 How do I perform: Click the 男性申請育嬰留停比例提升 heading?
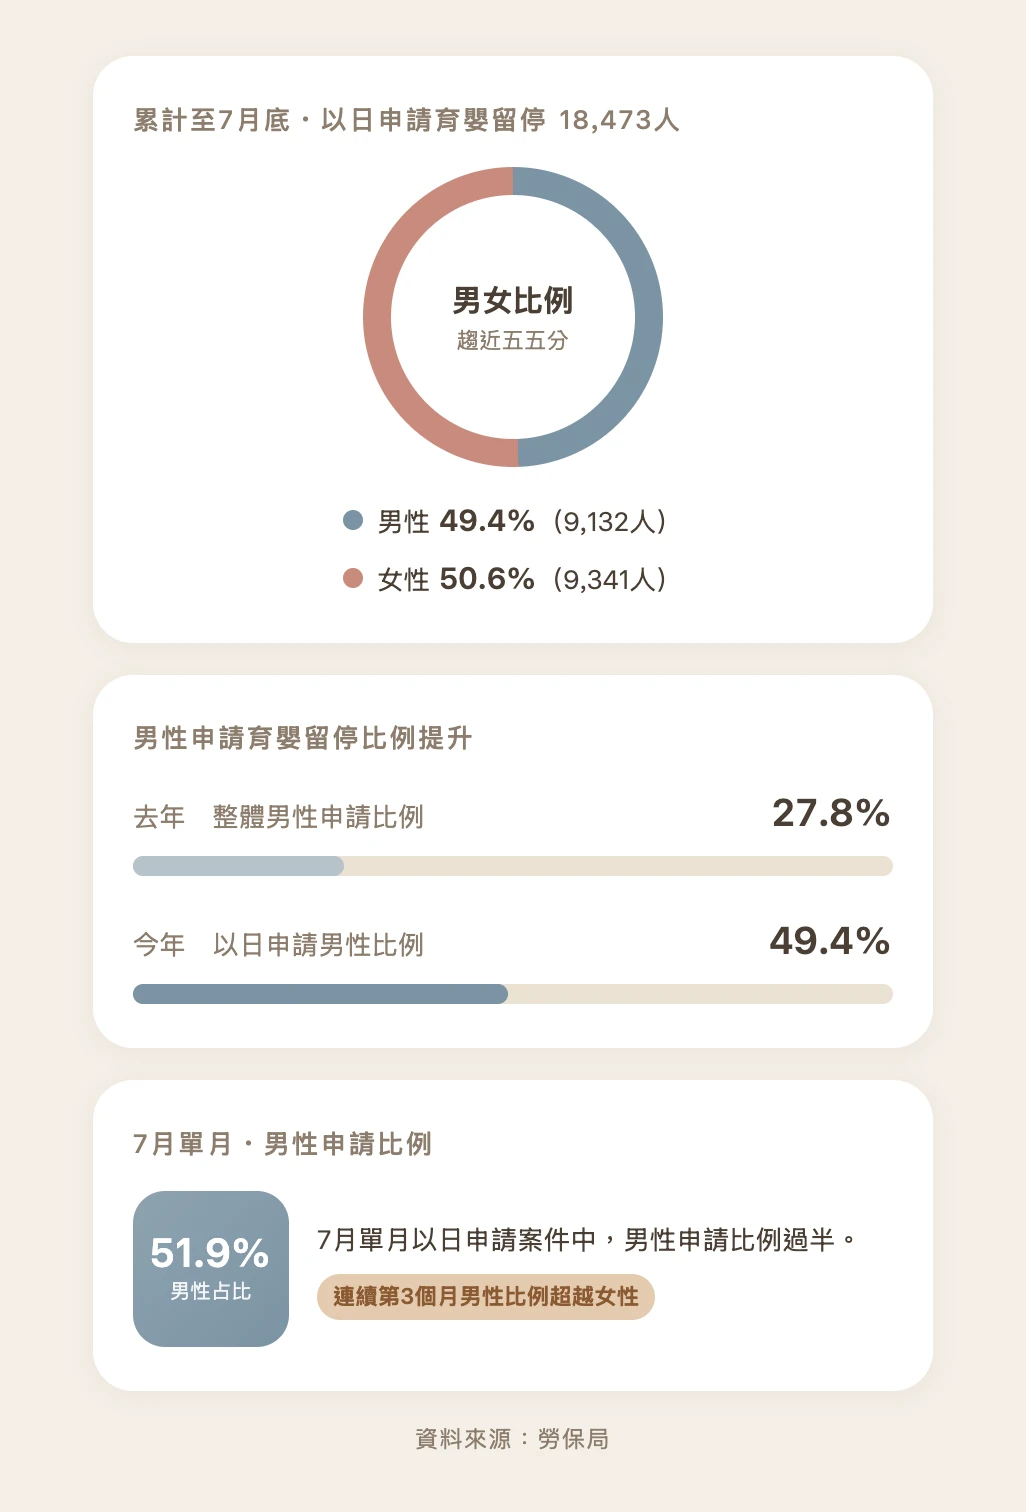pyautogui.click(x=303, y=738)
